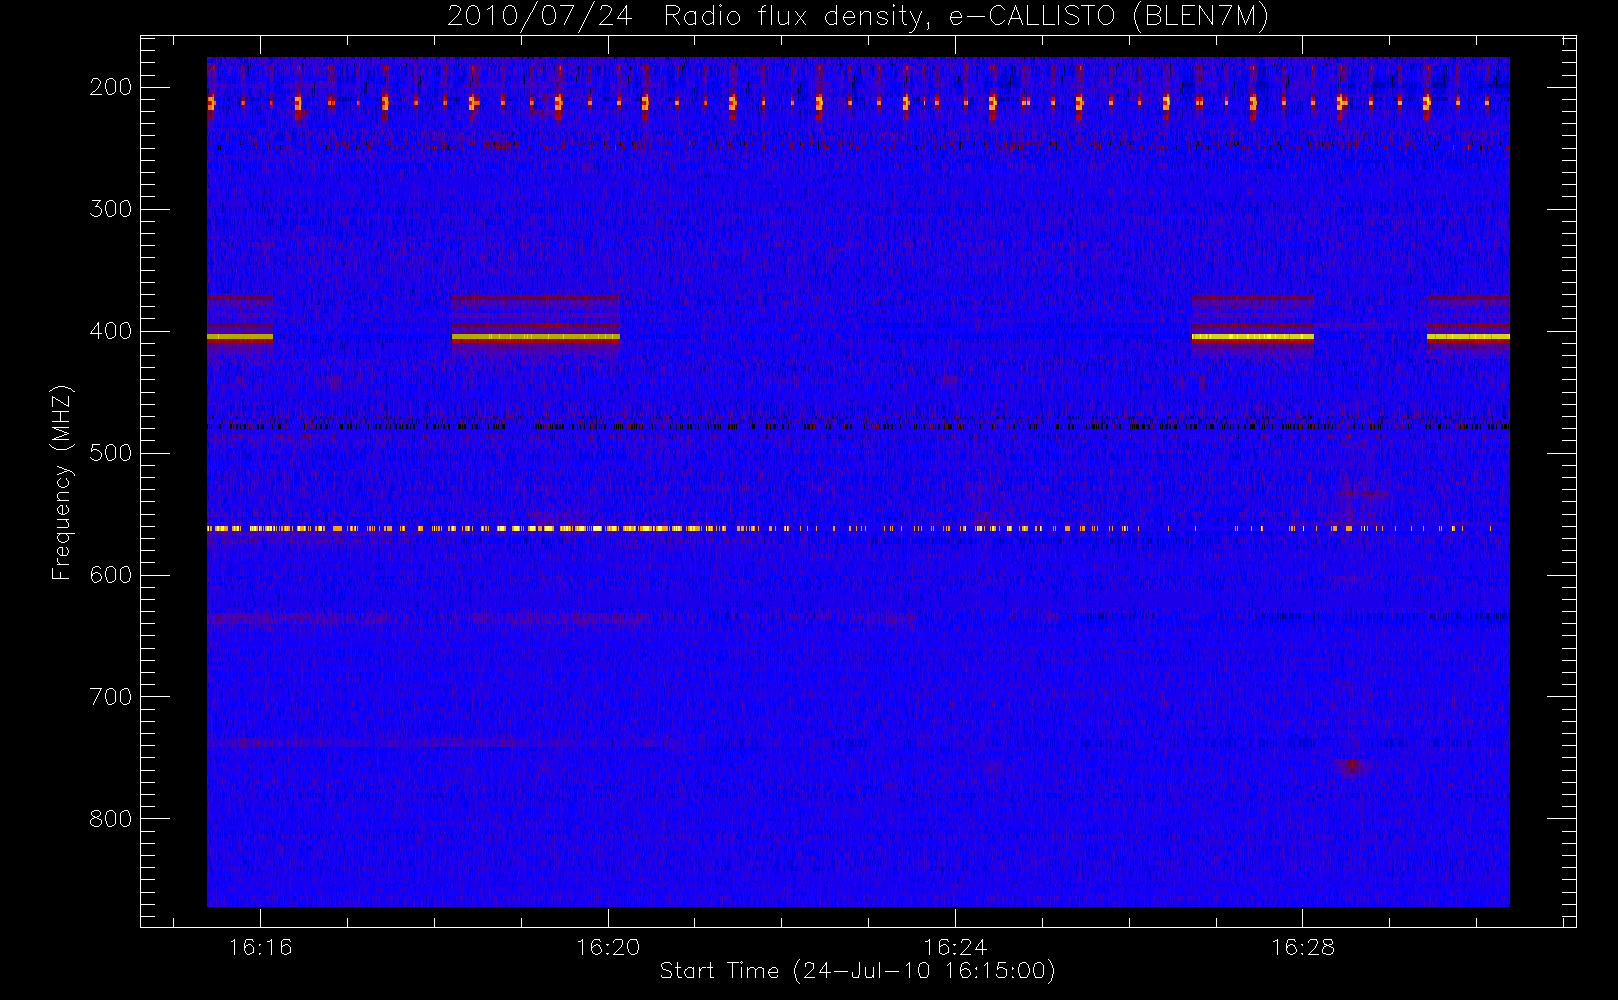Screen dimensions: 1618x1000
Task: Click the 400 frequency tick label
Action: (x=110, y=331)
